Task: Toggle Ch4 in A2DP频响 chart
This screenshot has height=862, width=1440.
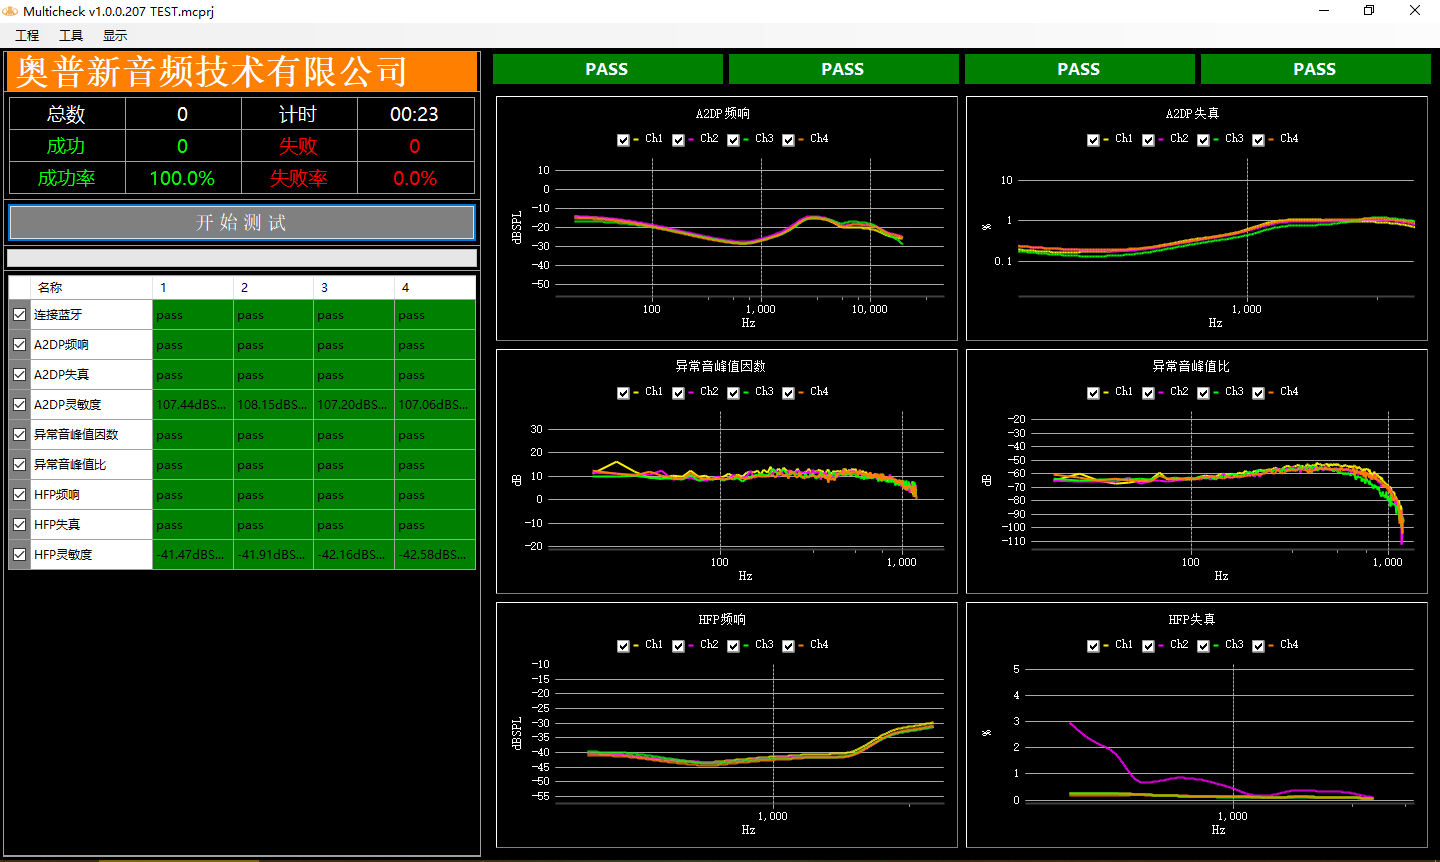Action: click(788, 140)
